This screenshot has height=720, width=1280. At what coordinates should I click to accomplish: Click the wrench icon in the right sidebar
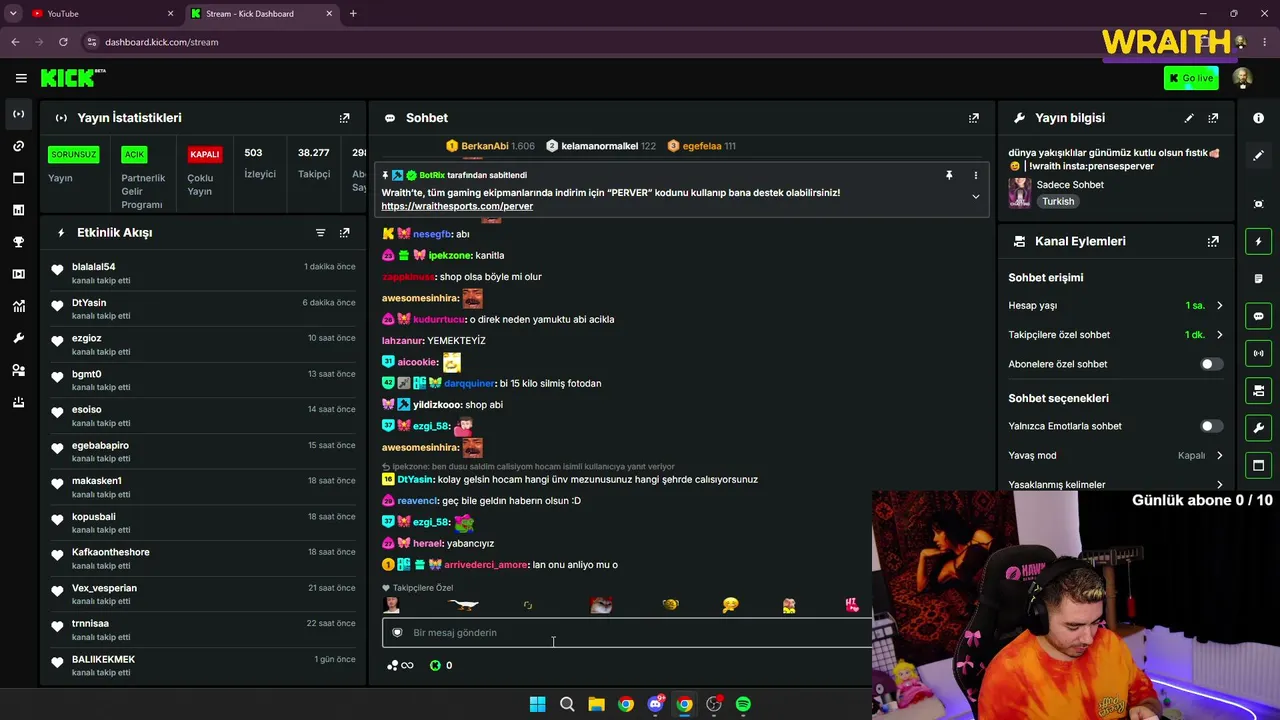point(1258,428)
